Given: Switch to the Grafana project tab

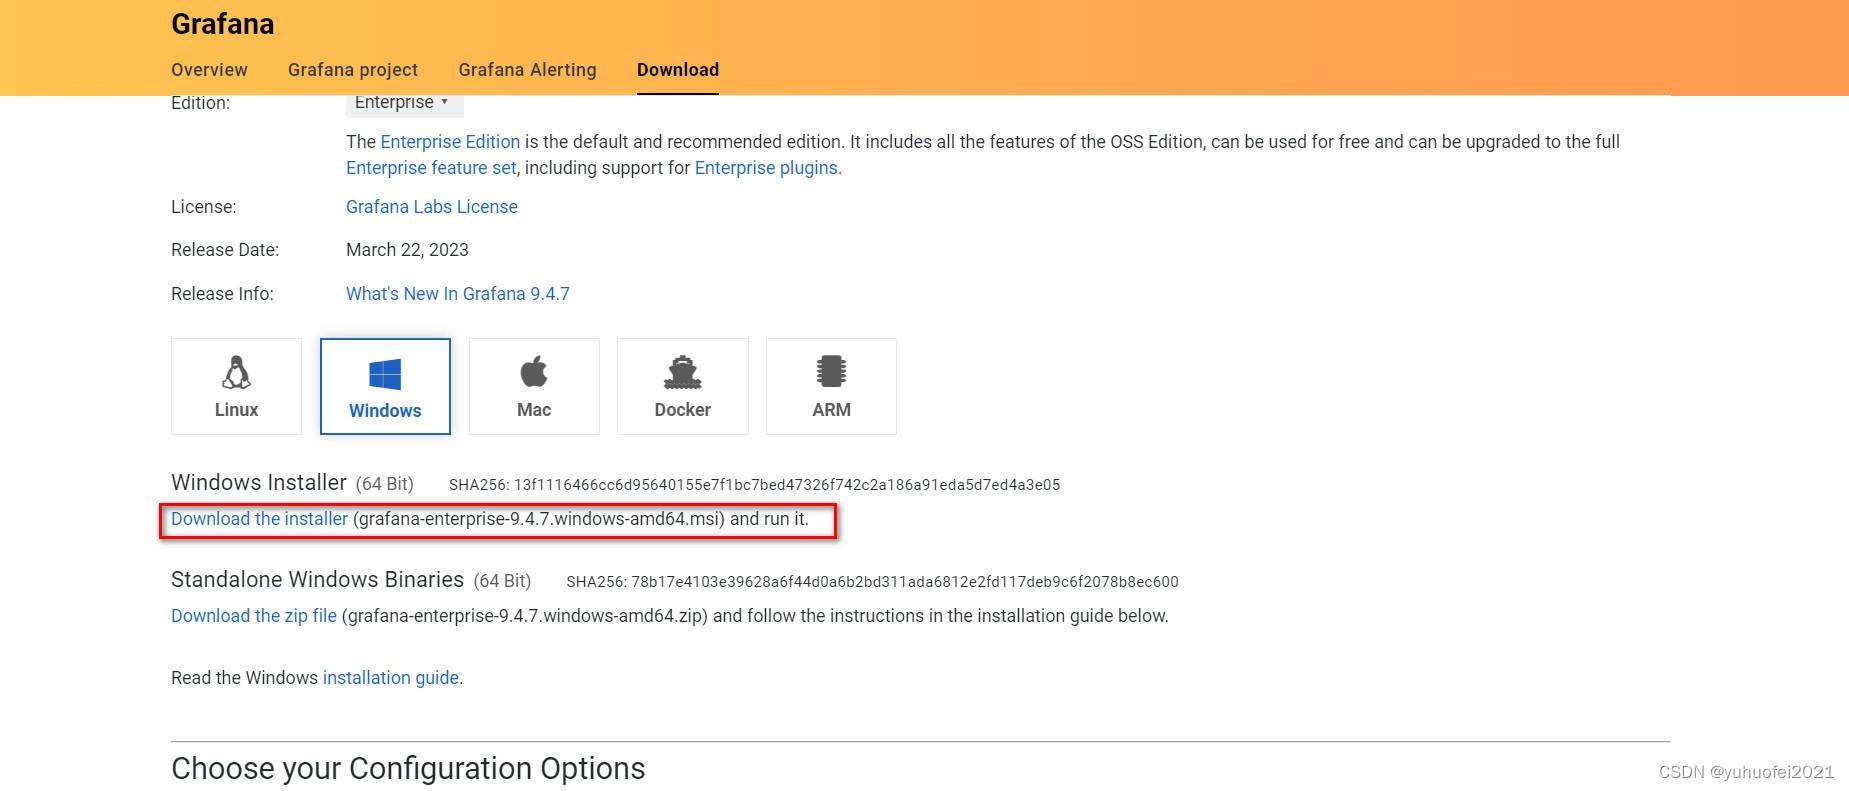Looking at the screenshot, I should pyautogui.click(x=353, y=70).
